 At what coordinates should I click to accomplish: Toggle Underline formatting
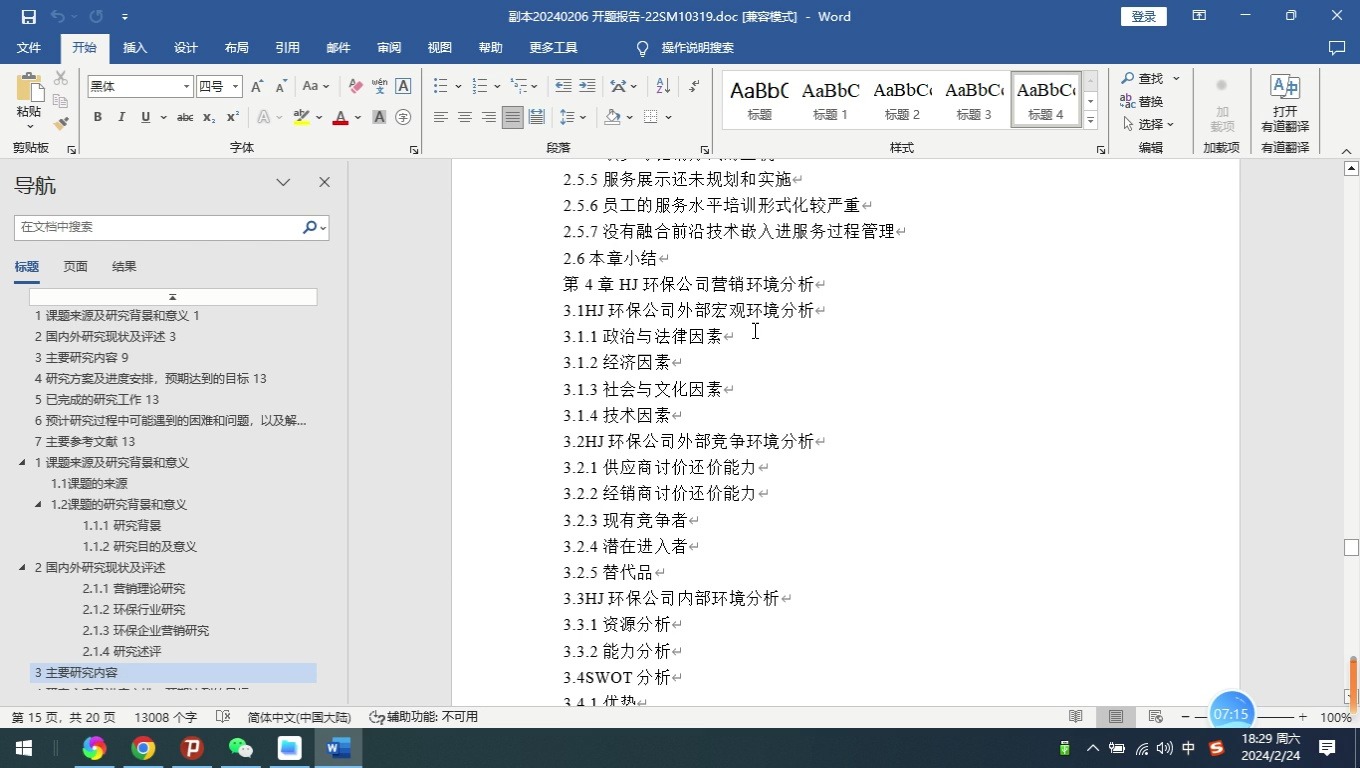[146, 117]
